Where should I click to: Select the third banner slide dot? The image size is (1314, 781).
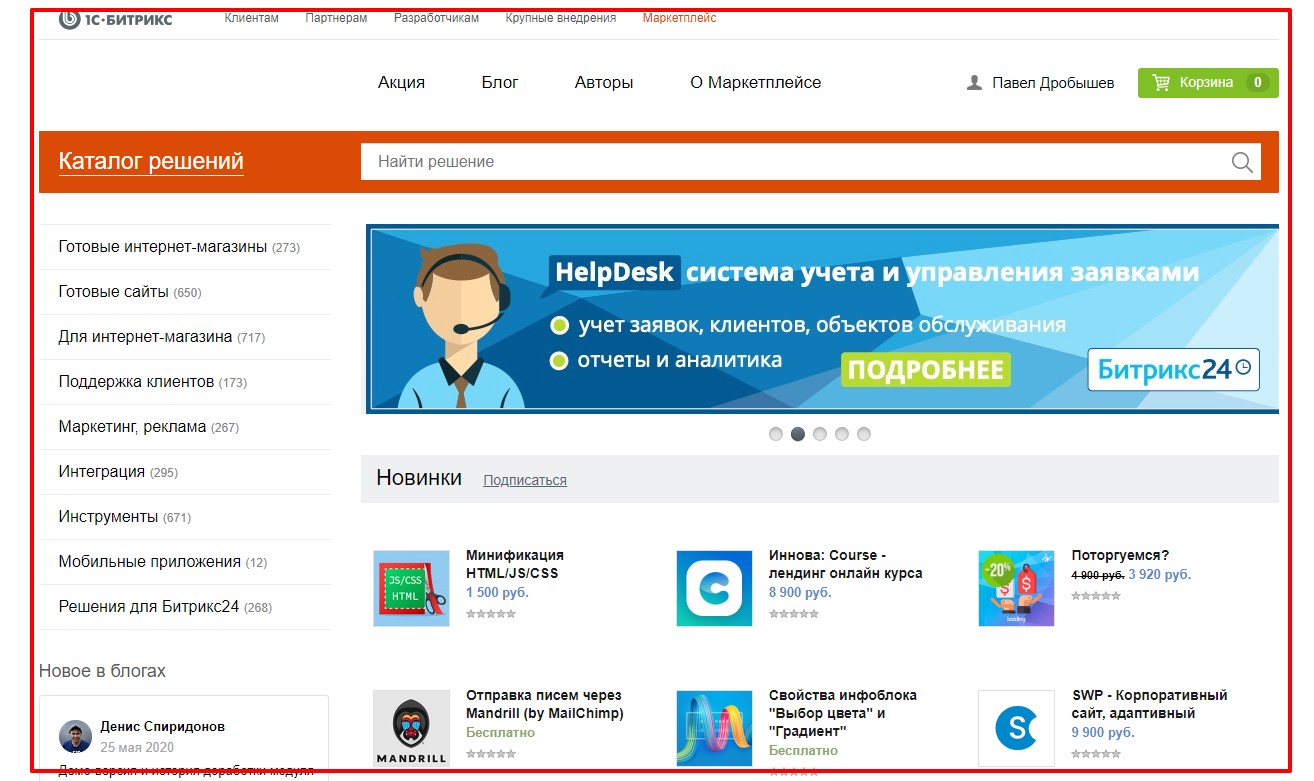(820, 434)
